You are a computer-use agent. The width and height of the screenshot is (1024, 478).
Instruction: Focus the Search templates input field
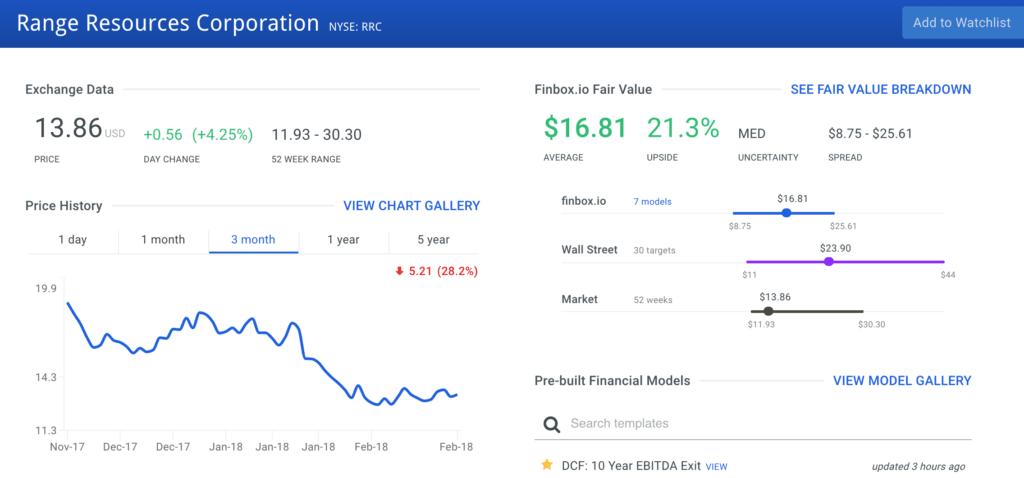[760, 424]
